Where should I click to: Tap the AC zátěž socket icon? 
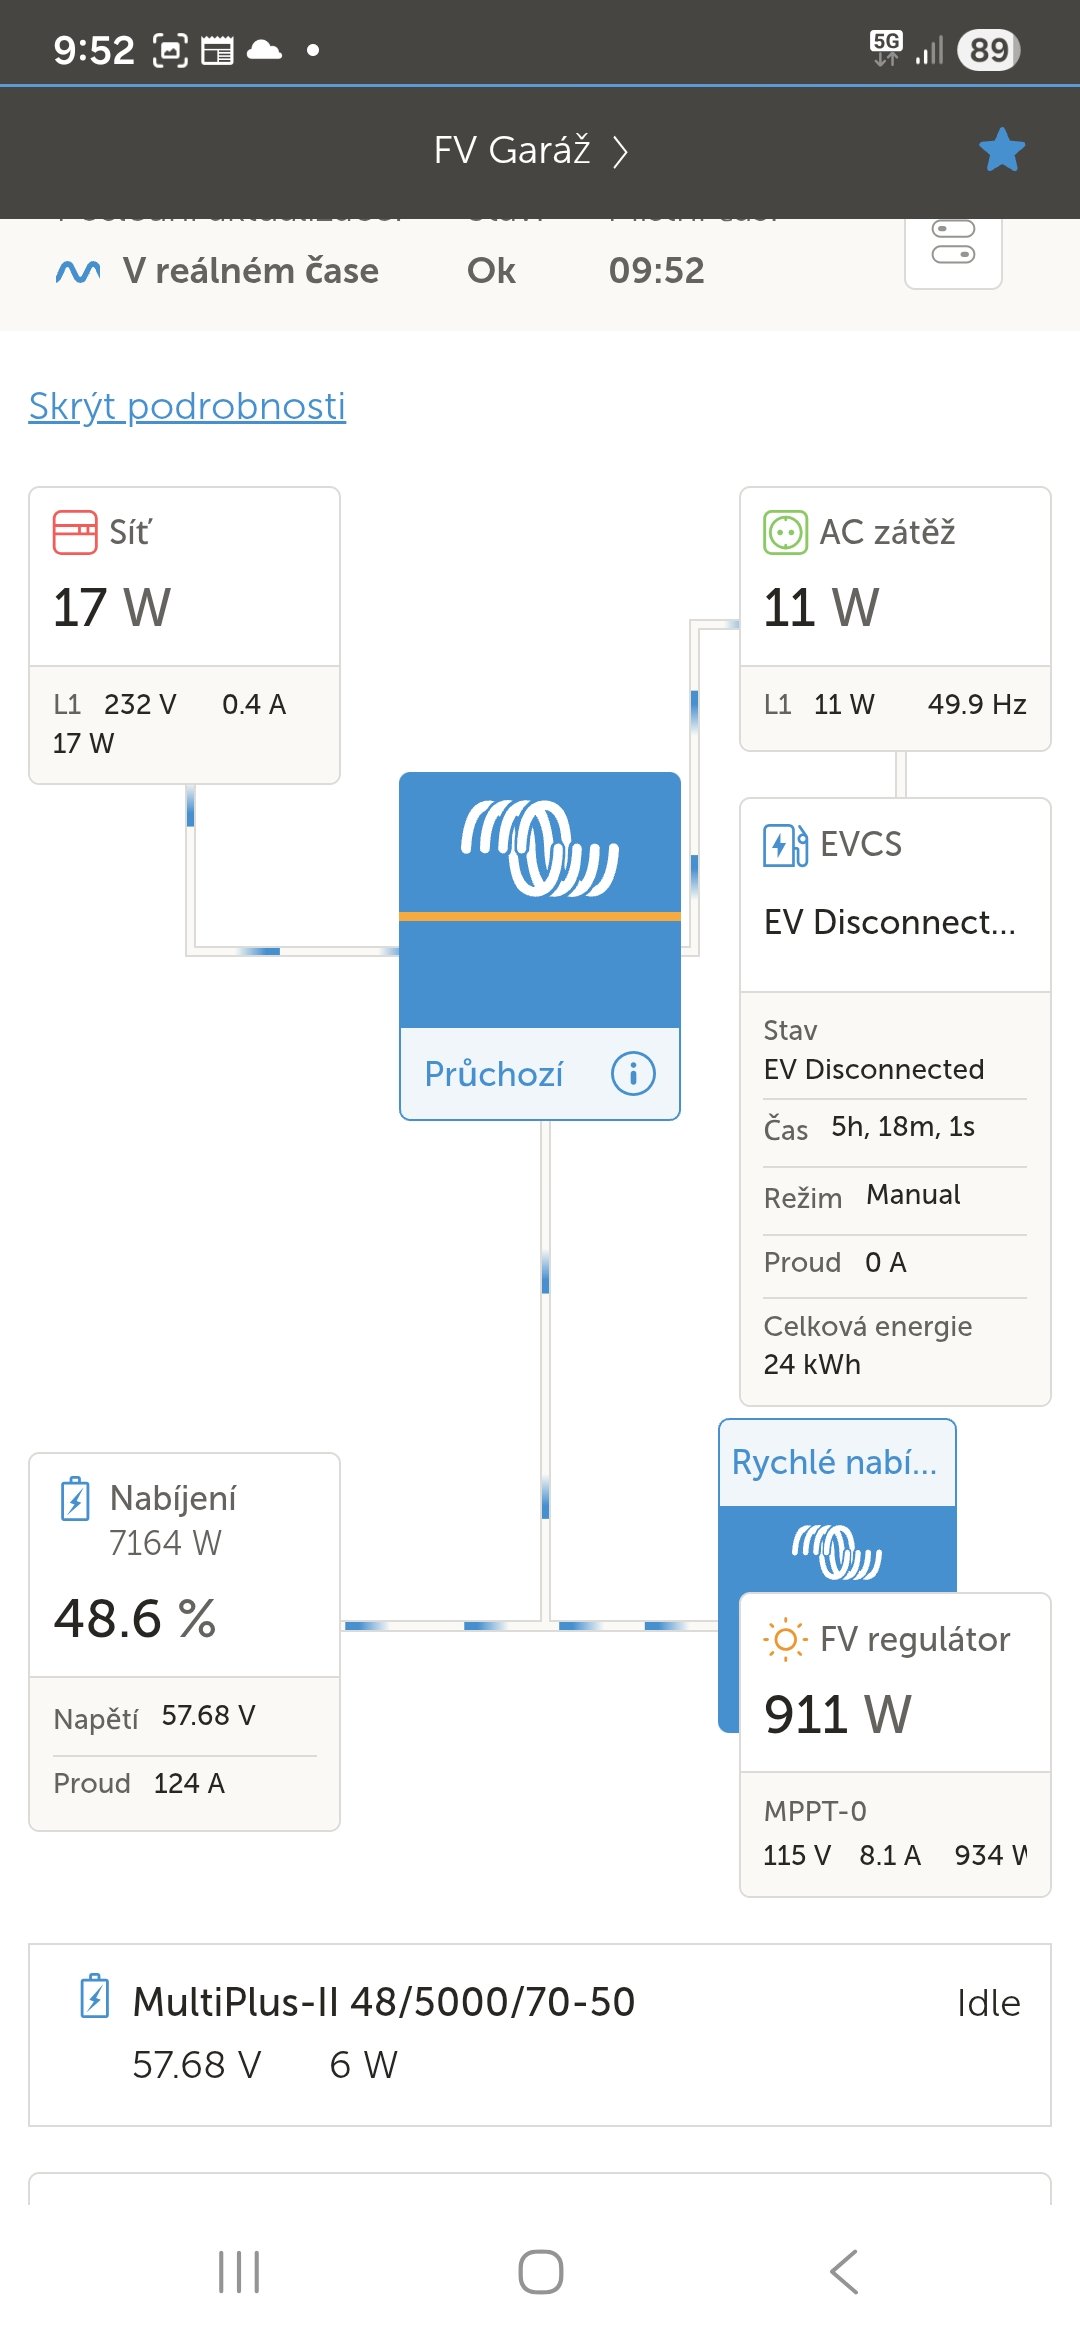[785, 532]
